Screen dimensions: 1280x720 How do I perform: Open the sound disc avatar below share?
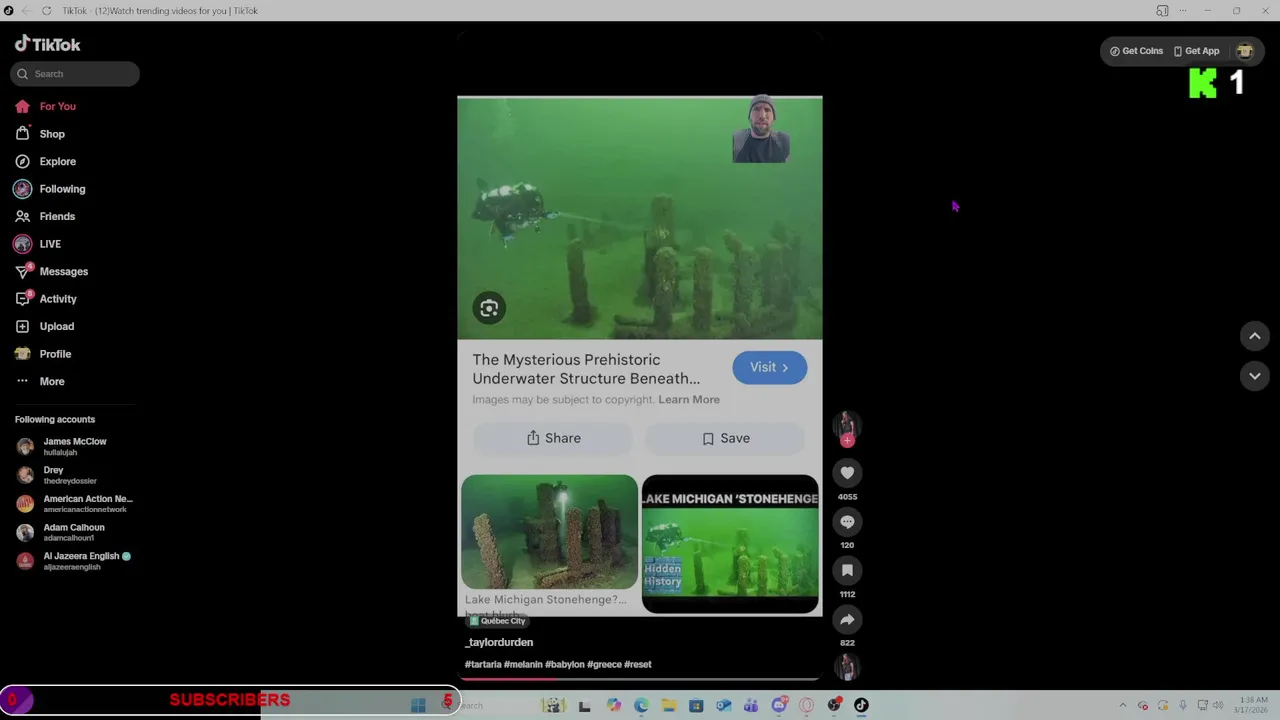coord(847,666)
